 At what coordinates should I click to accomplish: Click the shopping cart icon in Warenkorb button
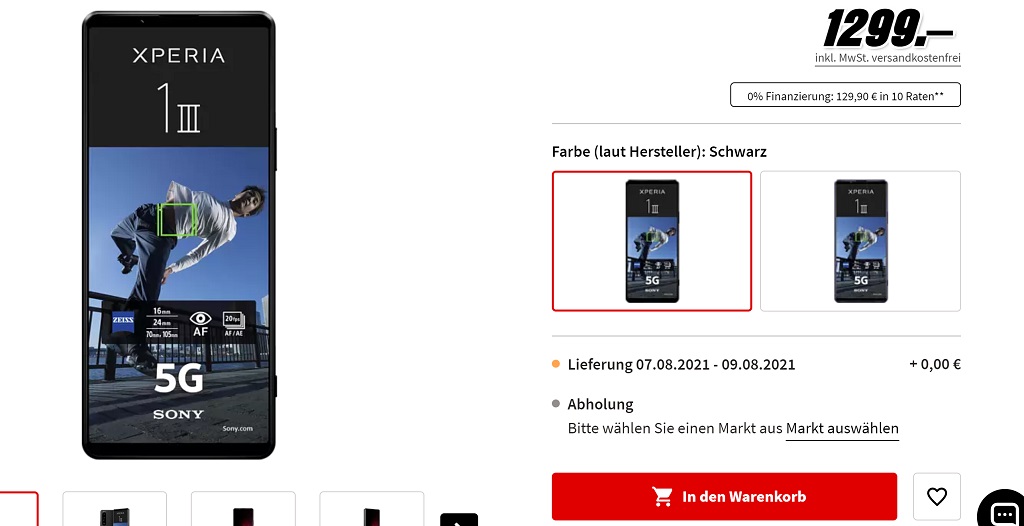662,497
